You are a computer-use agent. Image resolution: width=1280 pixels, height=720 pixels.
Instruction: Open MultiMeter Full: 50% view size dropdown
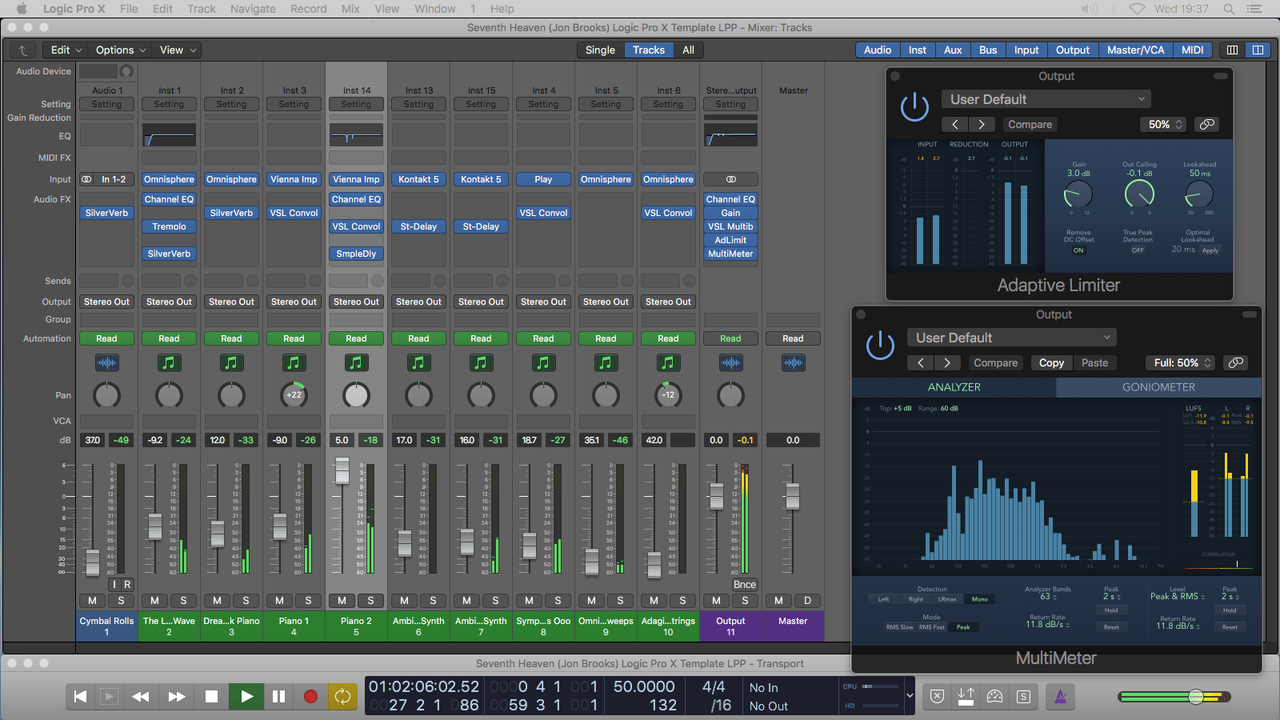(x=1180, y=363)
